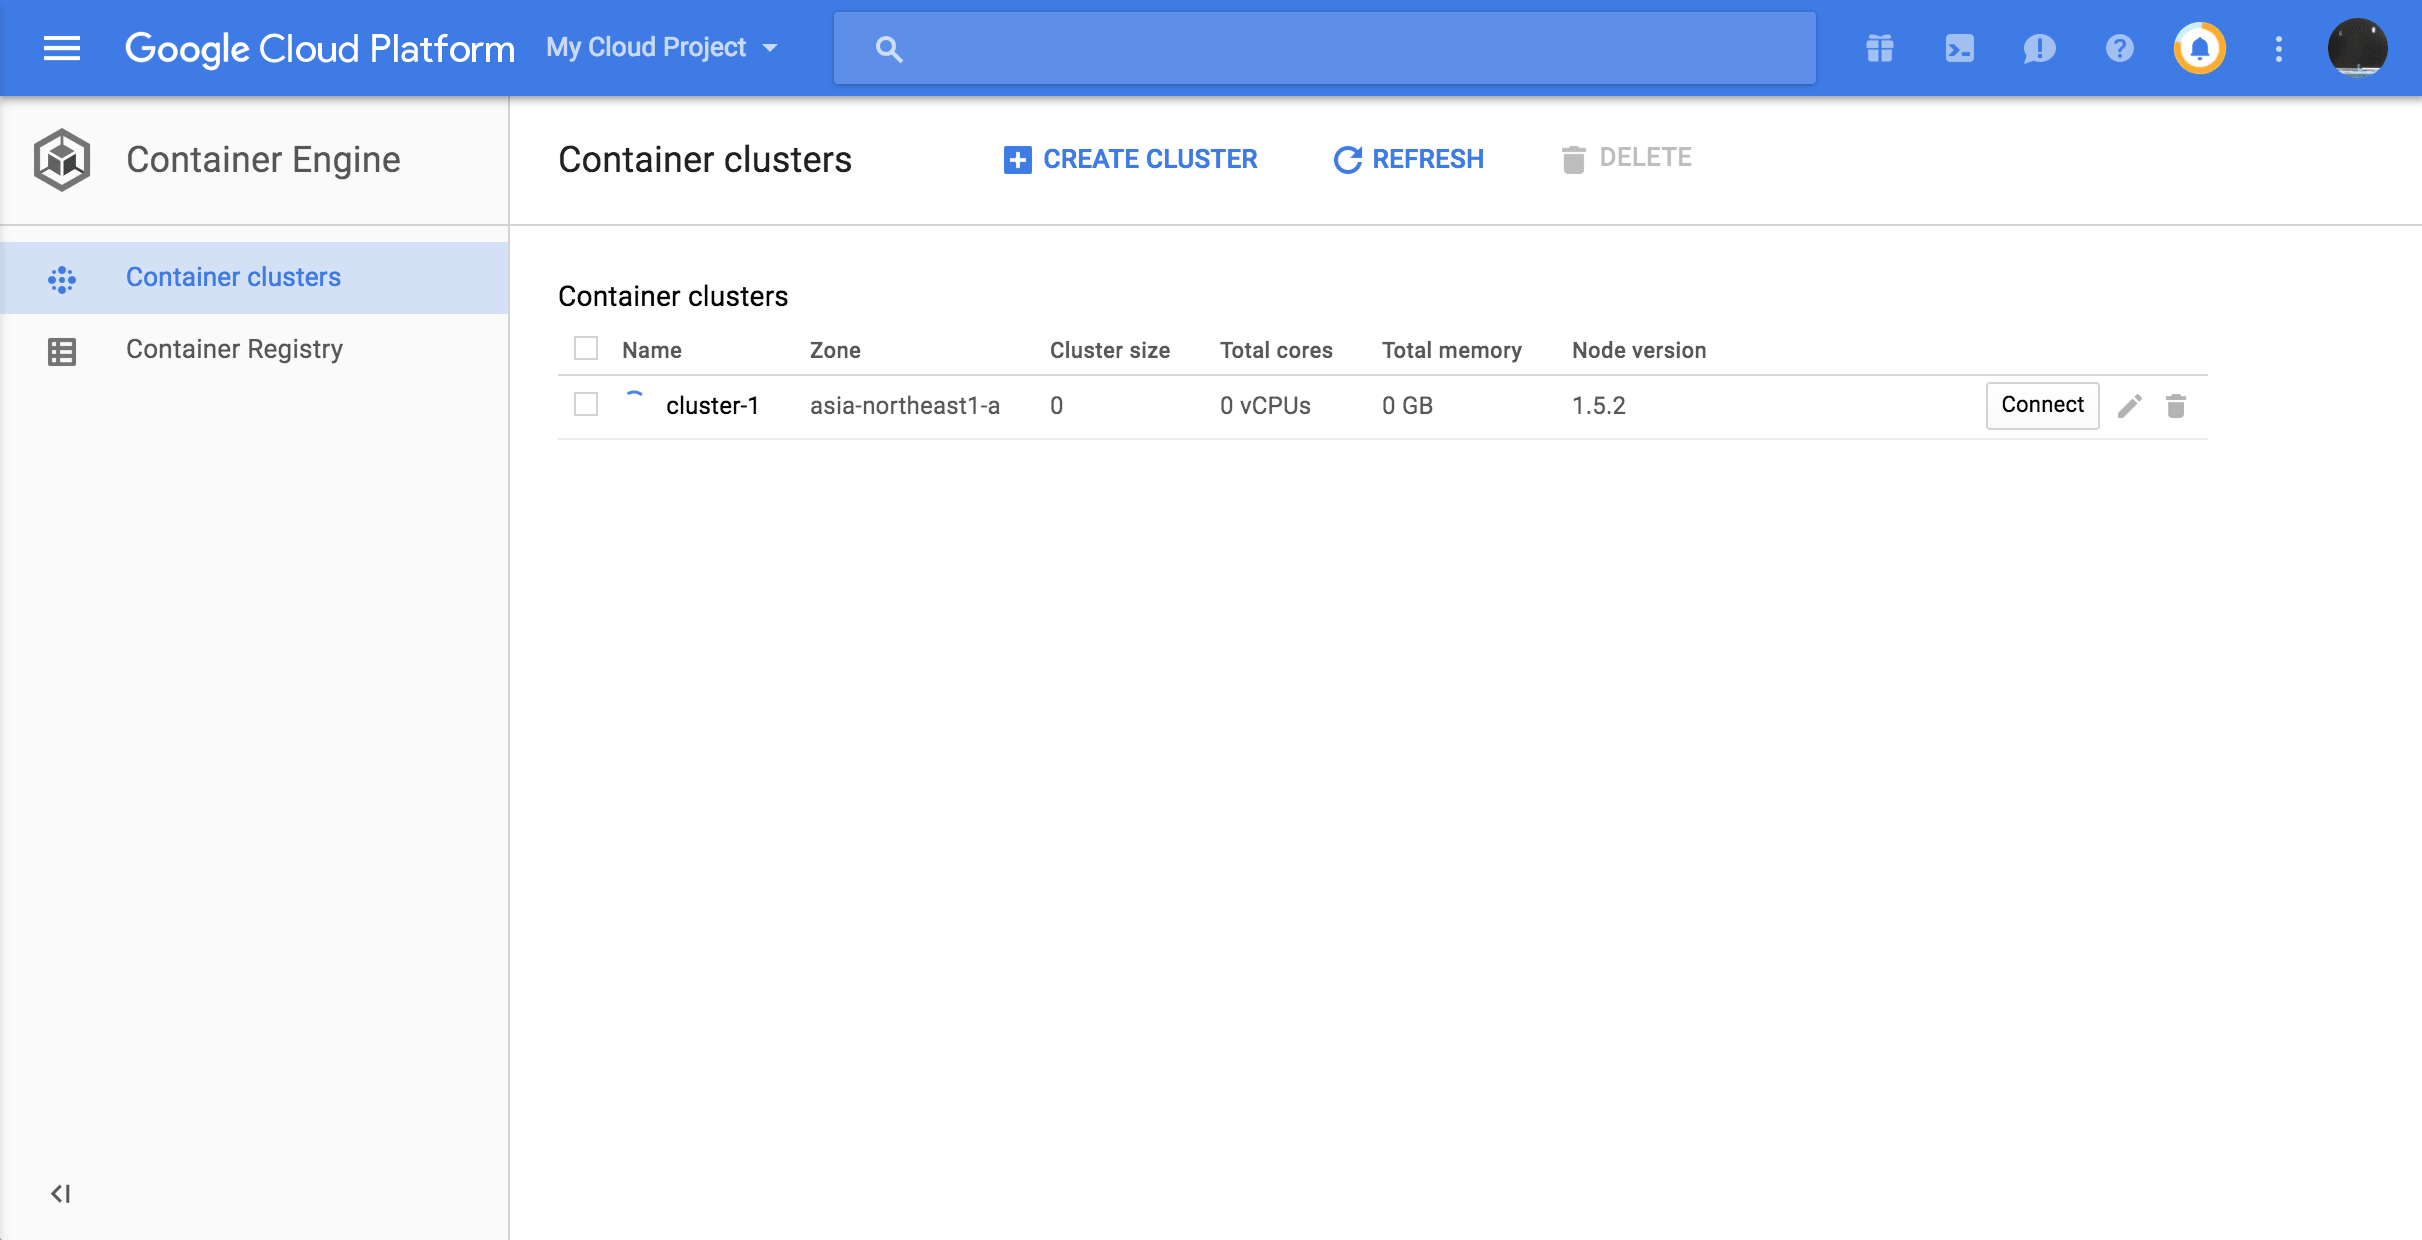This screenshot has width=2422, height=1240.
Task: Click the Container Engine hexagon logo
Action: click(x=62, y=160)
